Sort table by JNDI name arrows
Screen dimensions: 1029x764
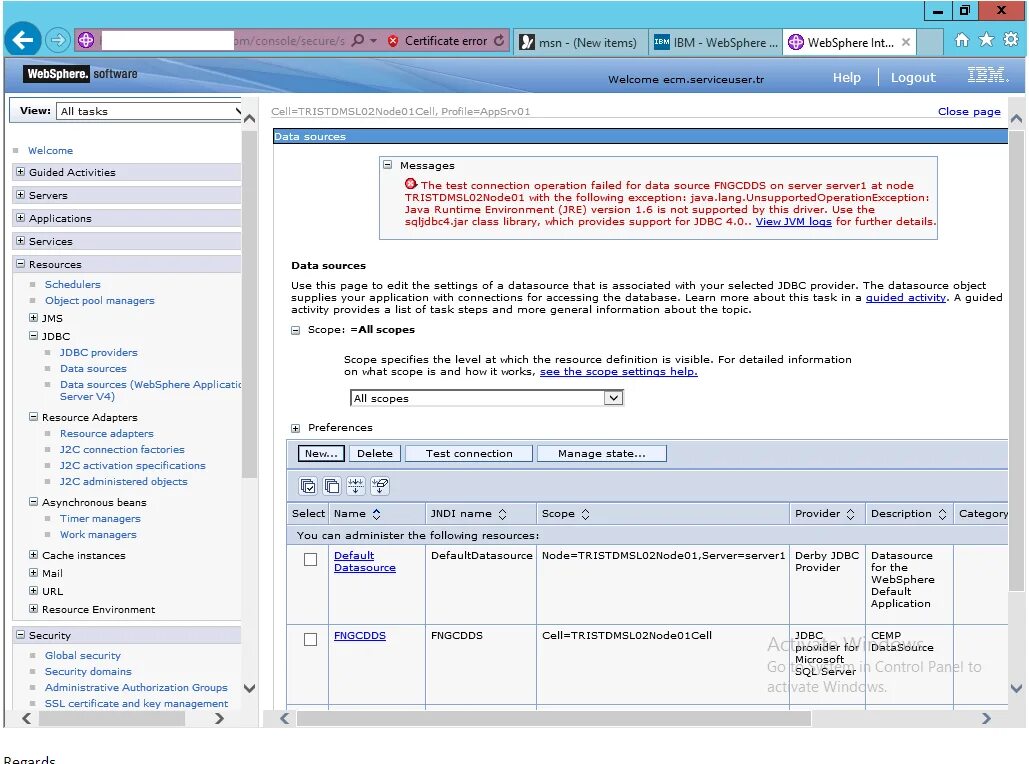click(503, 514)
